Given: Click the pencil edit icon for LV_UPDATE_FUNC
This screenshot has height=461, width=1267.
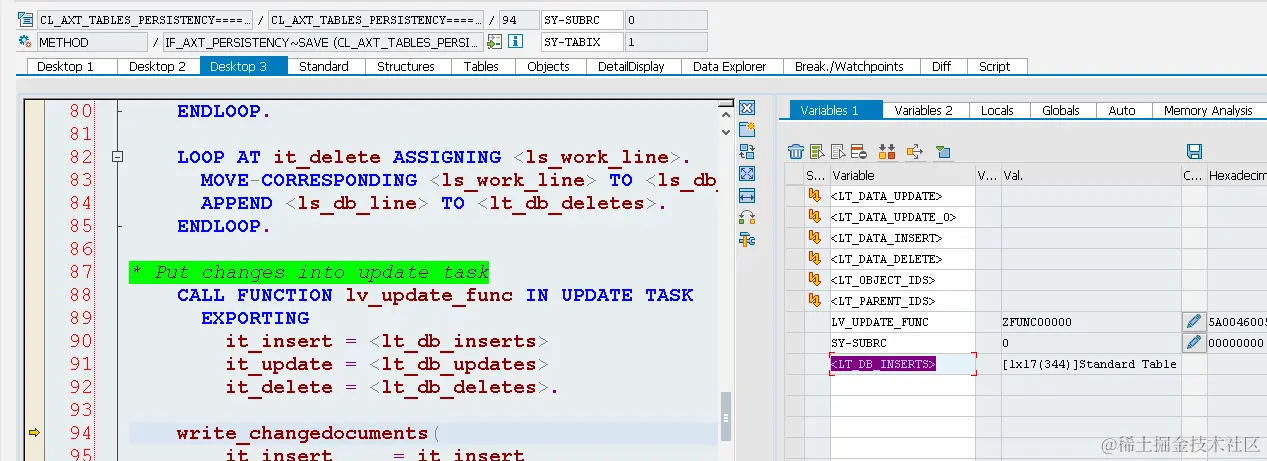Looking at the screenshot, I should (1193, 322).
